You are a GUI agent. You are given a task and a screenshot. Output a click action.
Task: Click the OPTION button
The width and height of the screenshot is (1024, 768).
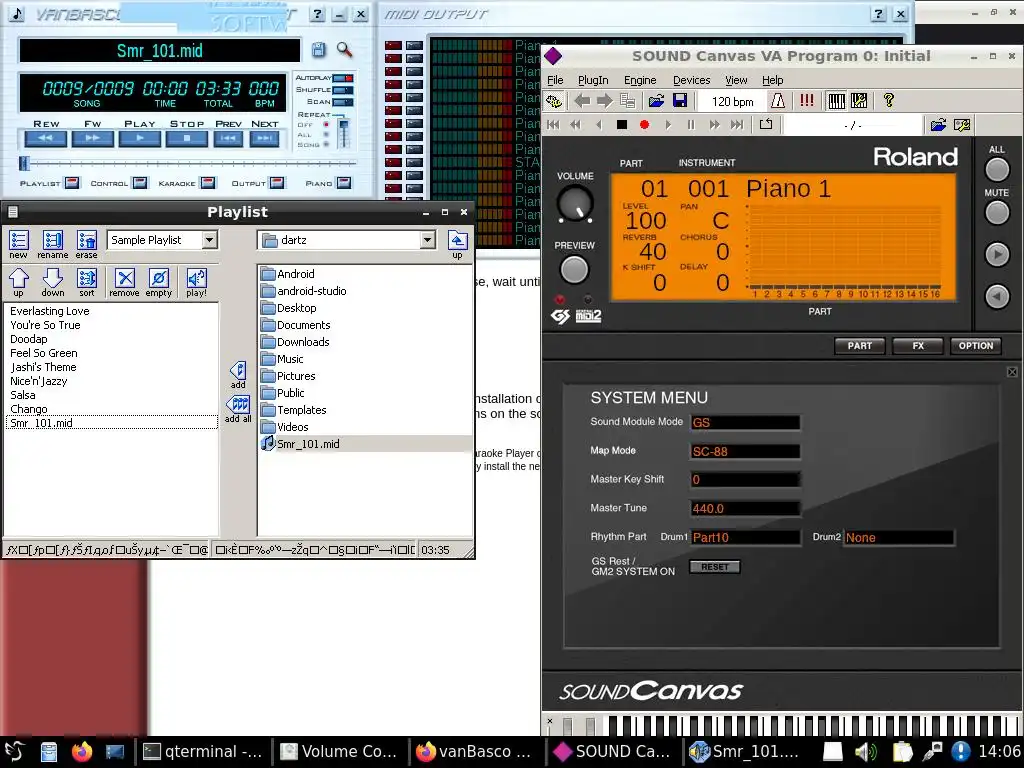(976, 346)
